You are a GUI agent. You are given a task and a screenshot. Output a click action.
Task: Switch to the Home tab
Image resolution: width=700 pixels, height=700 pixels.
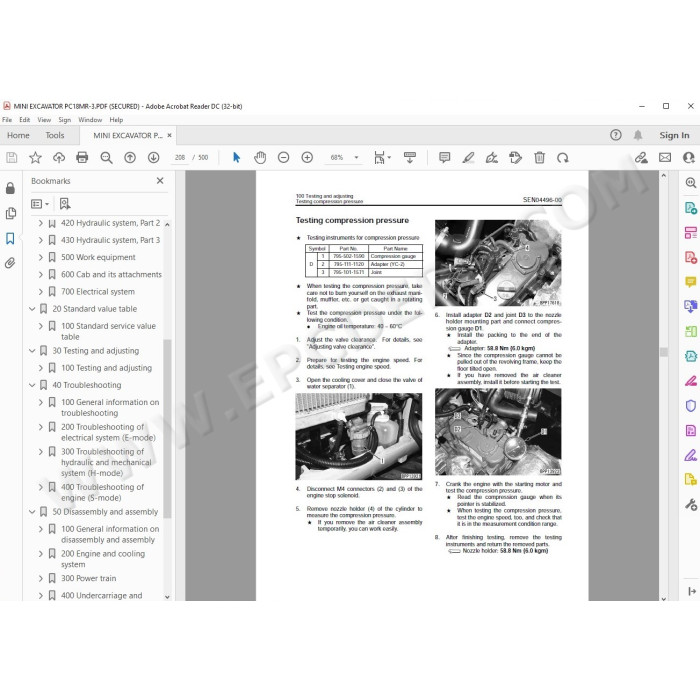pos(18,135)
